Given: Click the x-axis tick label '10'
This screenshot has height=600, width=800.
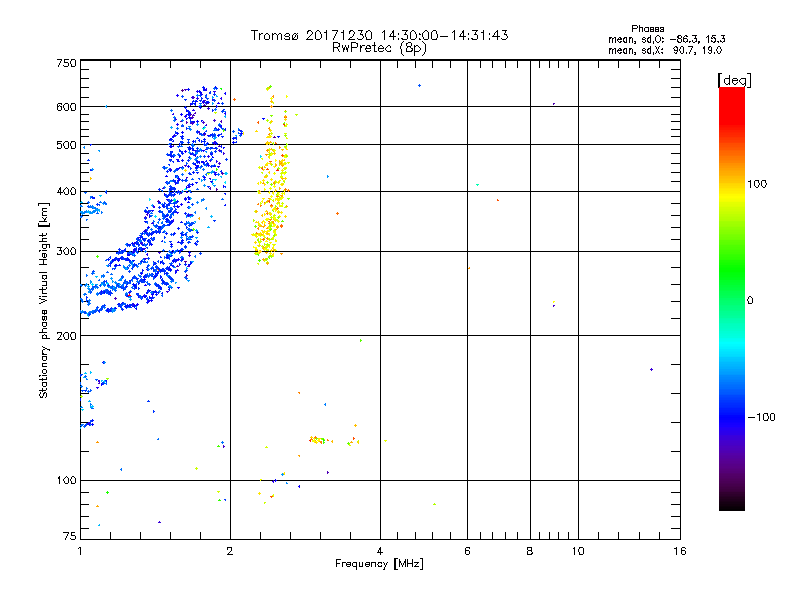Looking at the screenshot, I should pyautogui.click(x=578, y=551).
